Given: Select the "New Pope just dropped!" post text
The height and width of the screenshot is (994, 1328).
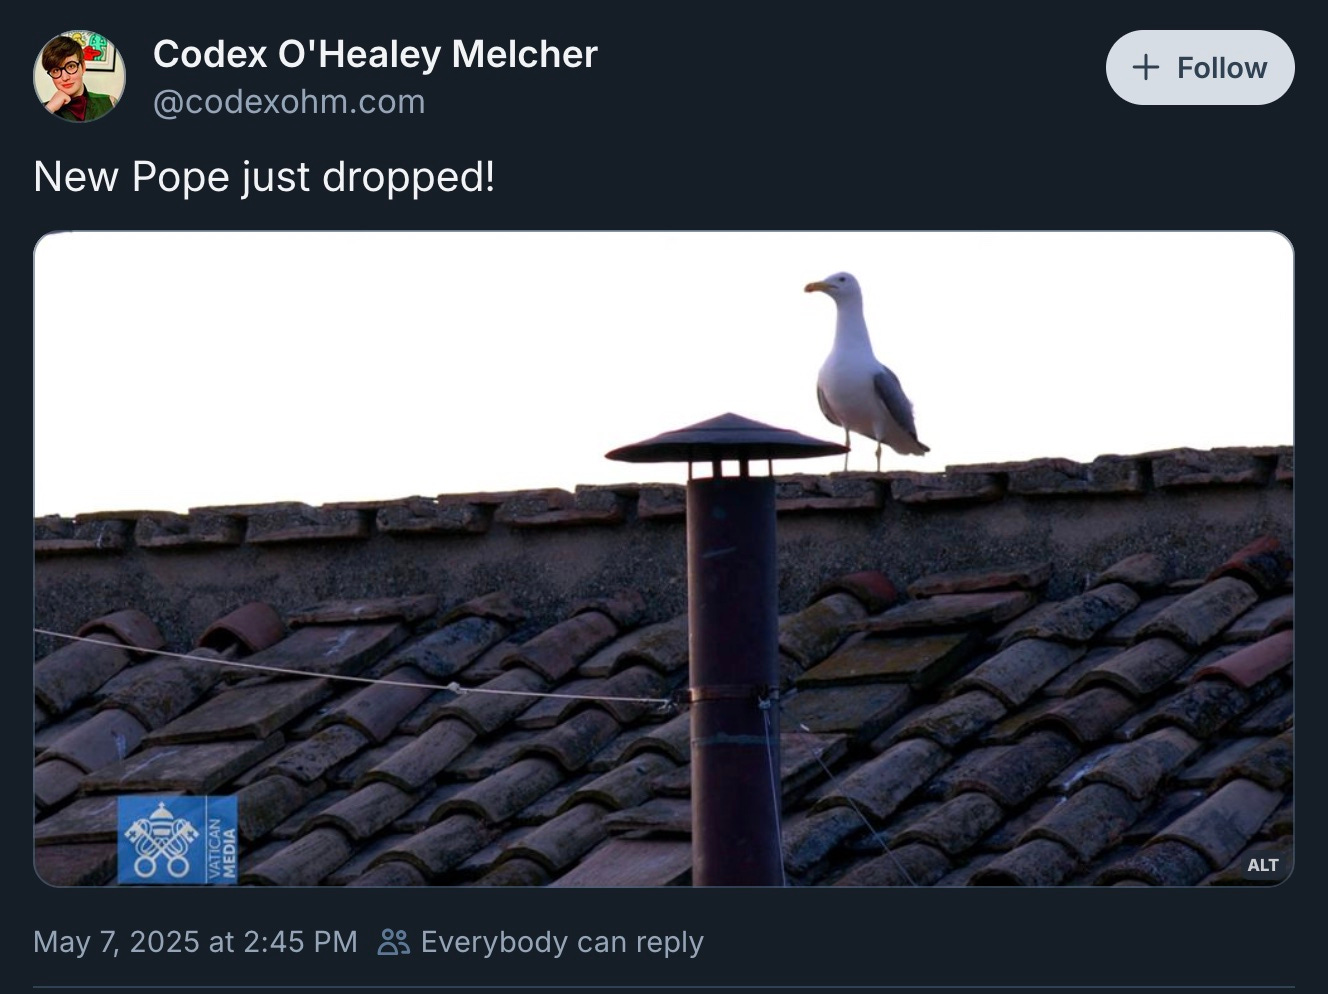Looking at the screenshot, I should (264, 177).
